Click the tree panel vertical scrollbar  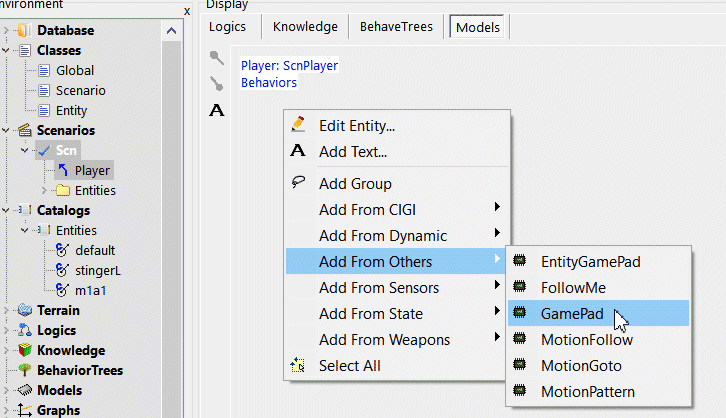click(x=171, y=200)
